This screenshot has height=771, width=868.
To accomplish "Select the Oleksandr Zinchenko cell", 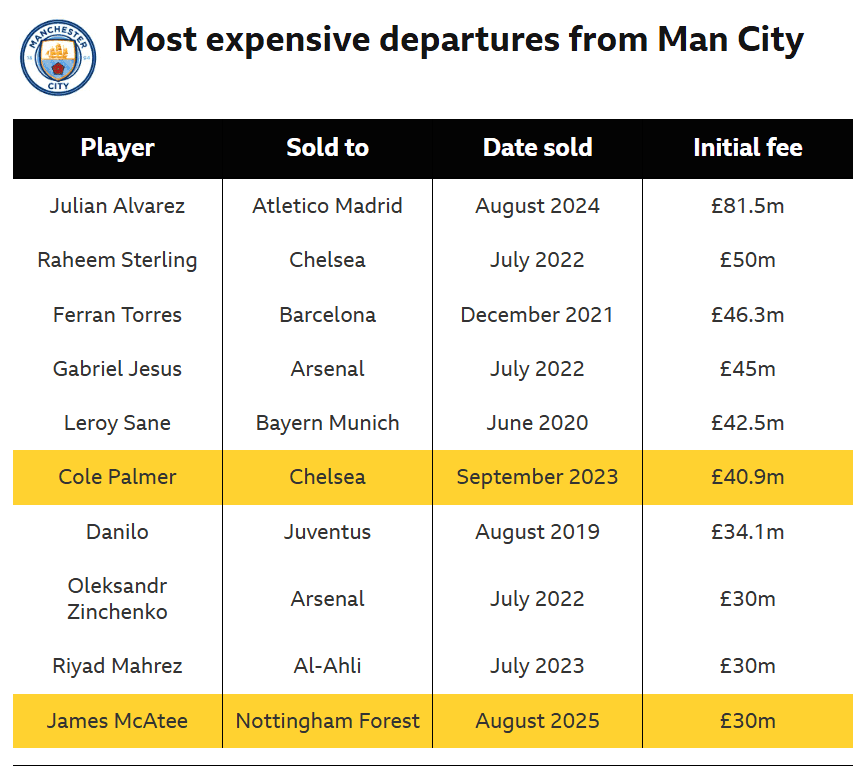I will [117, 599].
